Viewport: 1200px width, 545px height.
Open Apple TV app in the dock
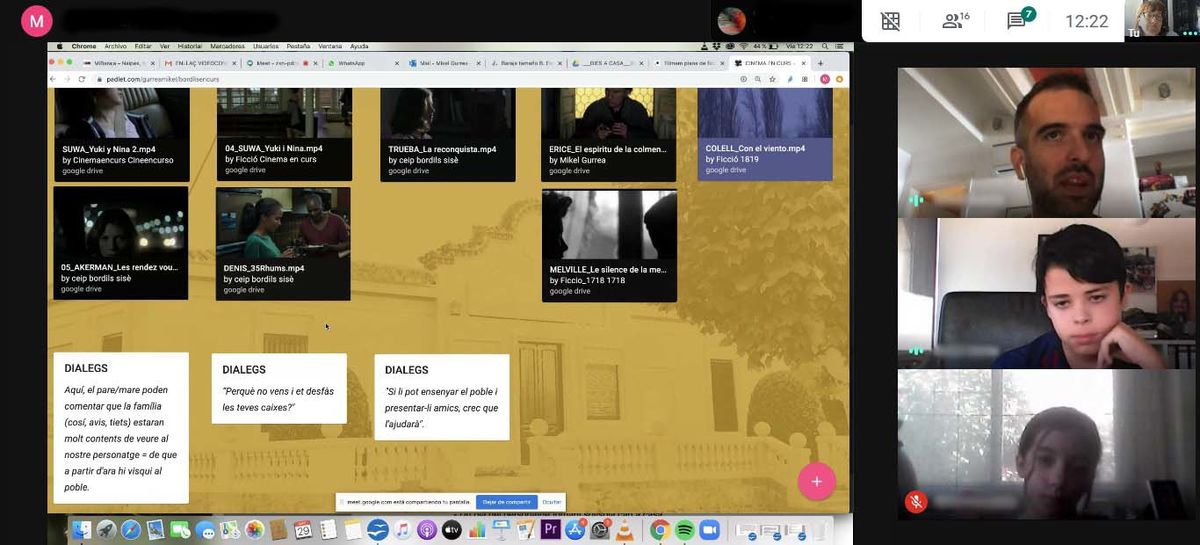click(452, 529)
